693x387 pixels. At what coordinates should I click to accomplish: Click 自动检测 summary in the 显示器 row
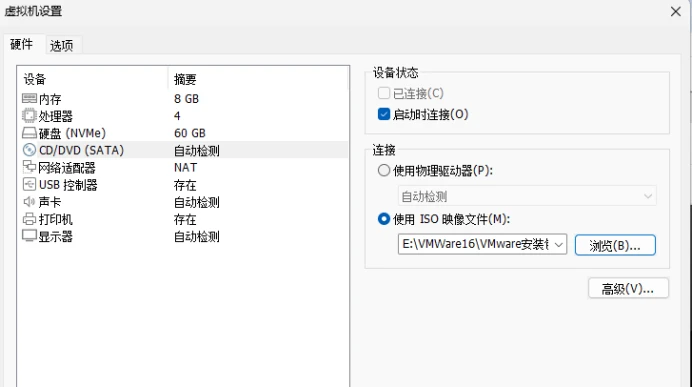coord(197,237)
